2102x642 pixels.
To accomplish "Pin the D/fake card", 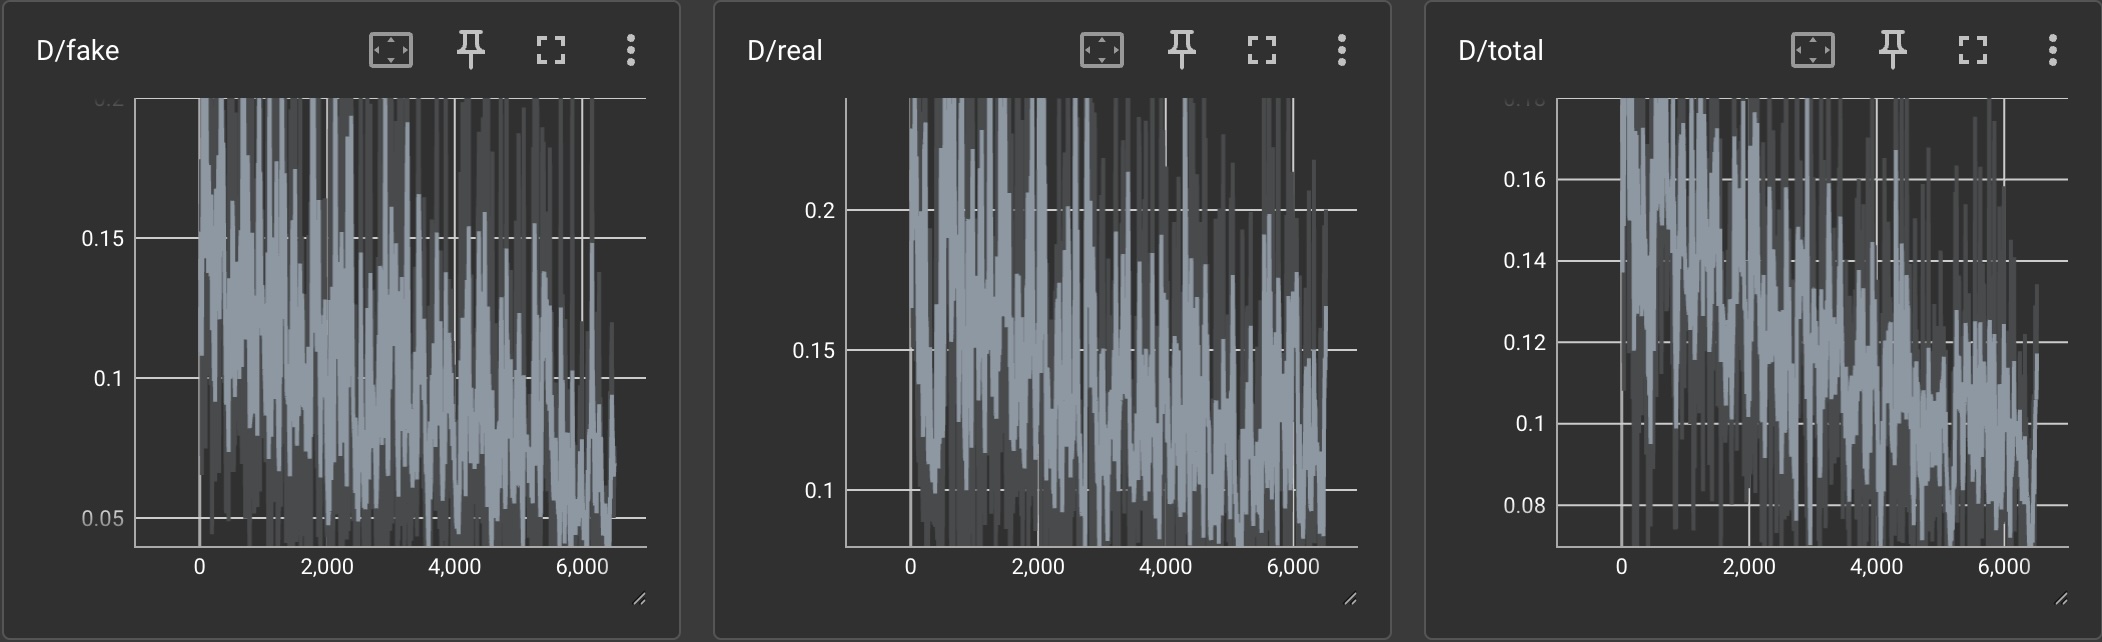I will point(471,50).
